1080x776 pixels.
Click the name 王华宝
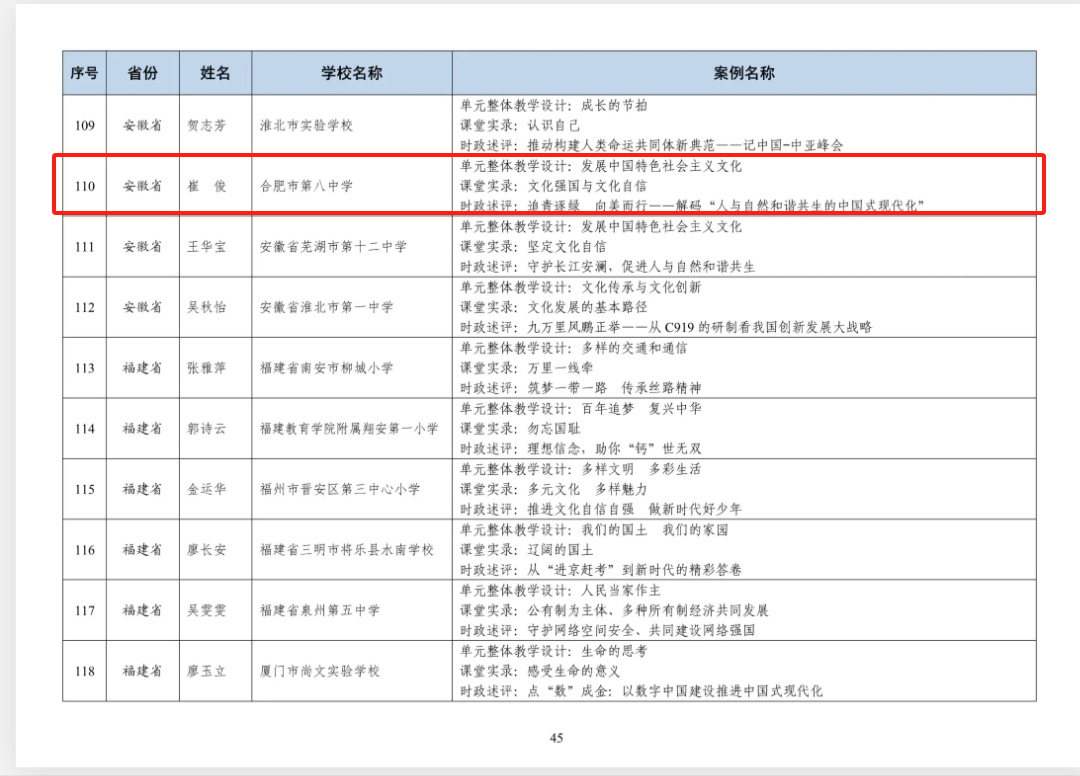click(207, 247)
